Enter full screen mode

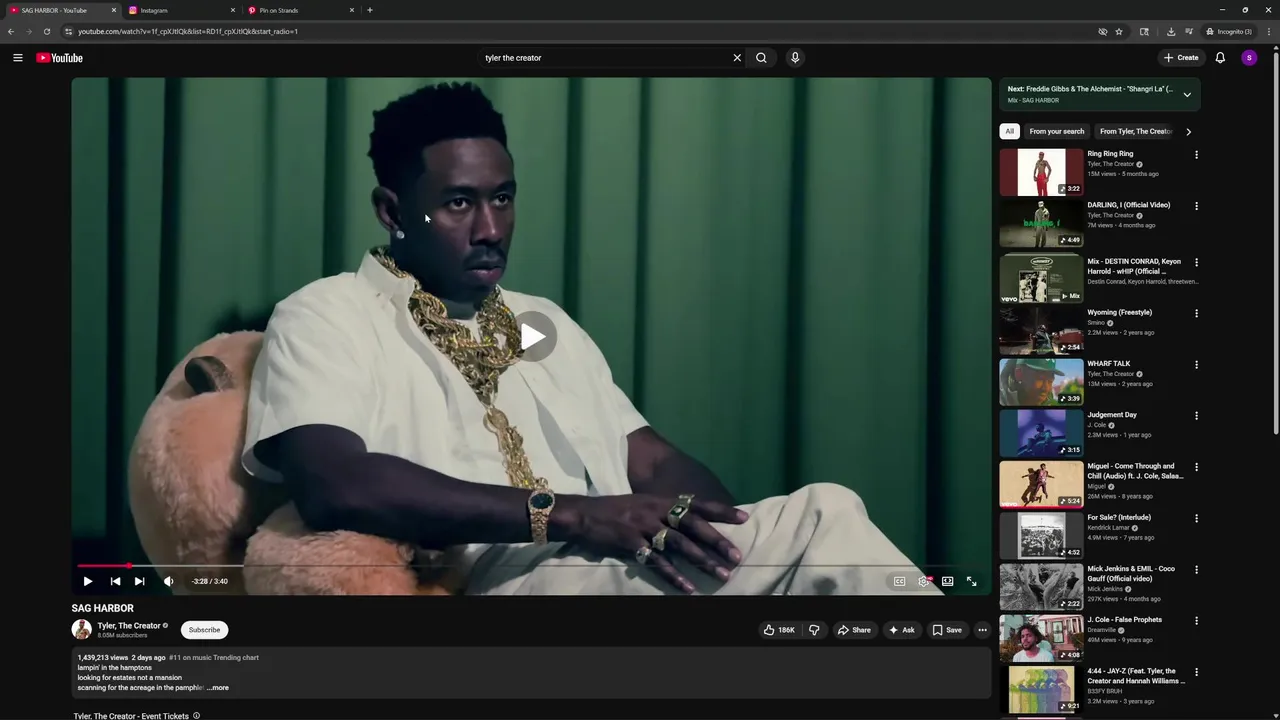971,581
